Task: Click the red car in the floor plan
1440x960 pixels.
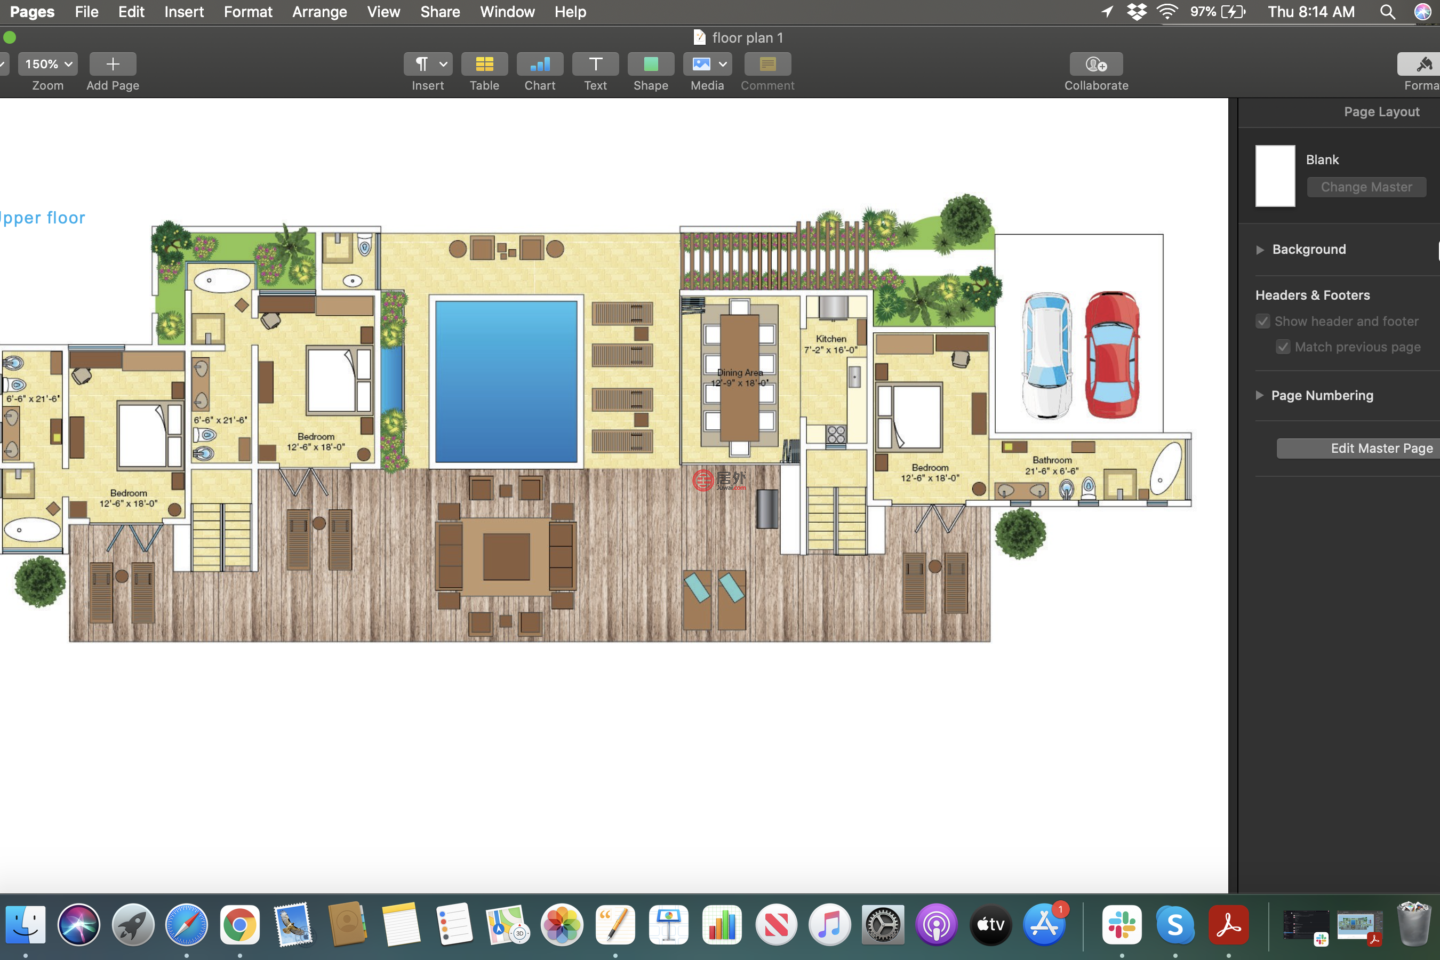Action: pyautogui.click(x=1112, y=354)
